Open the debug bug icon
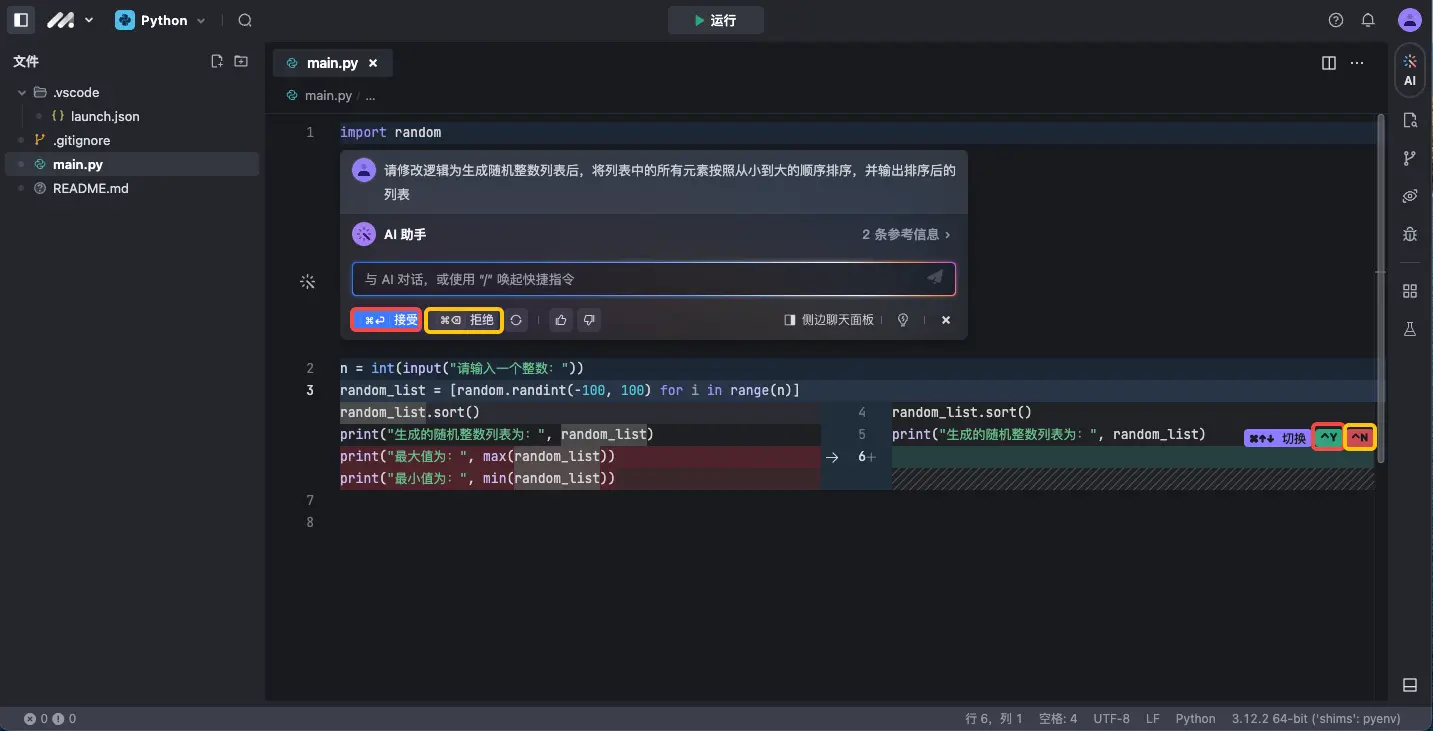The width and height of the screenshot is (1433, 731). [x=1410, y=235]
